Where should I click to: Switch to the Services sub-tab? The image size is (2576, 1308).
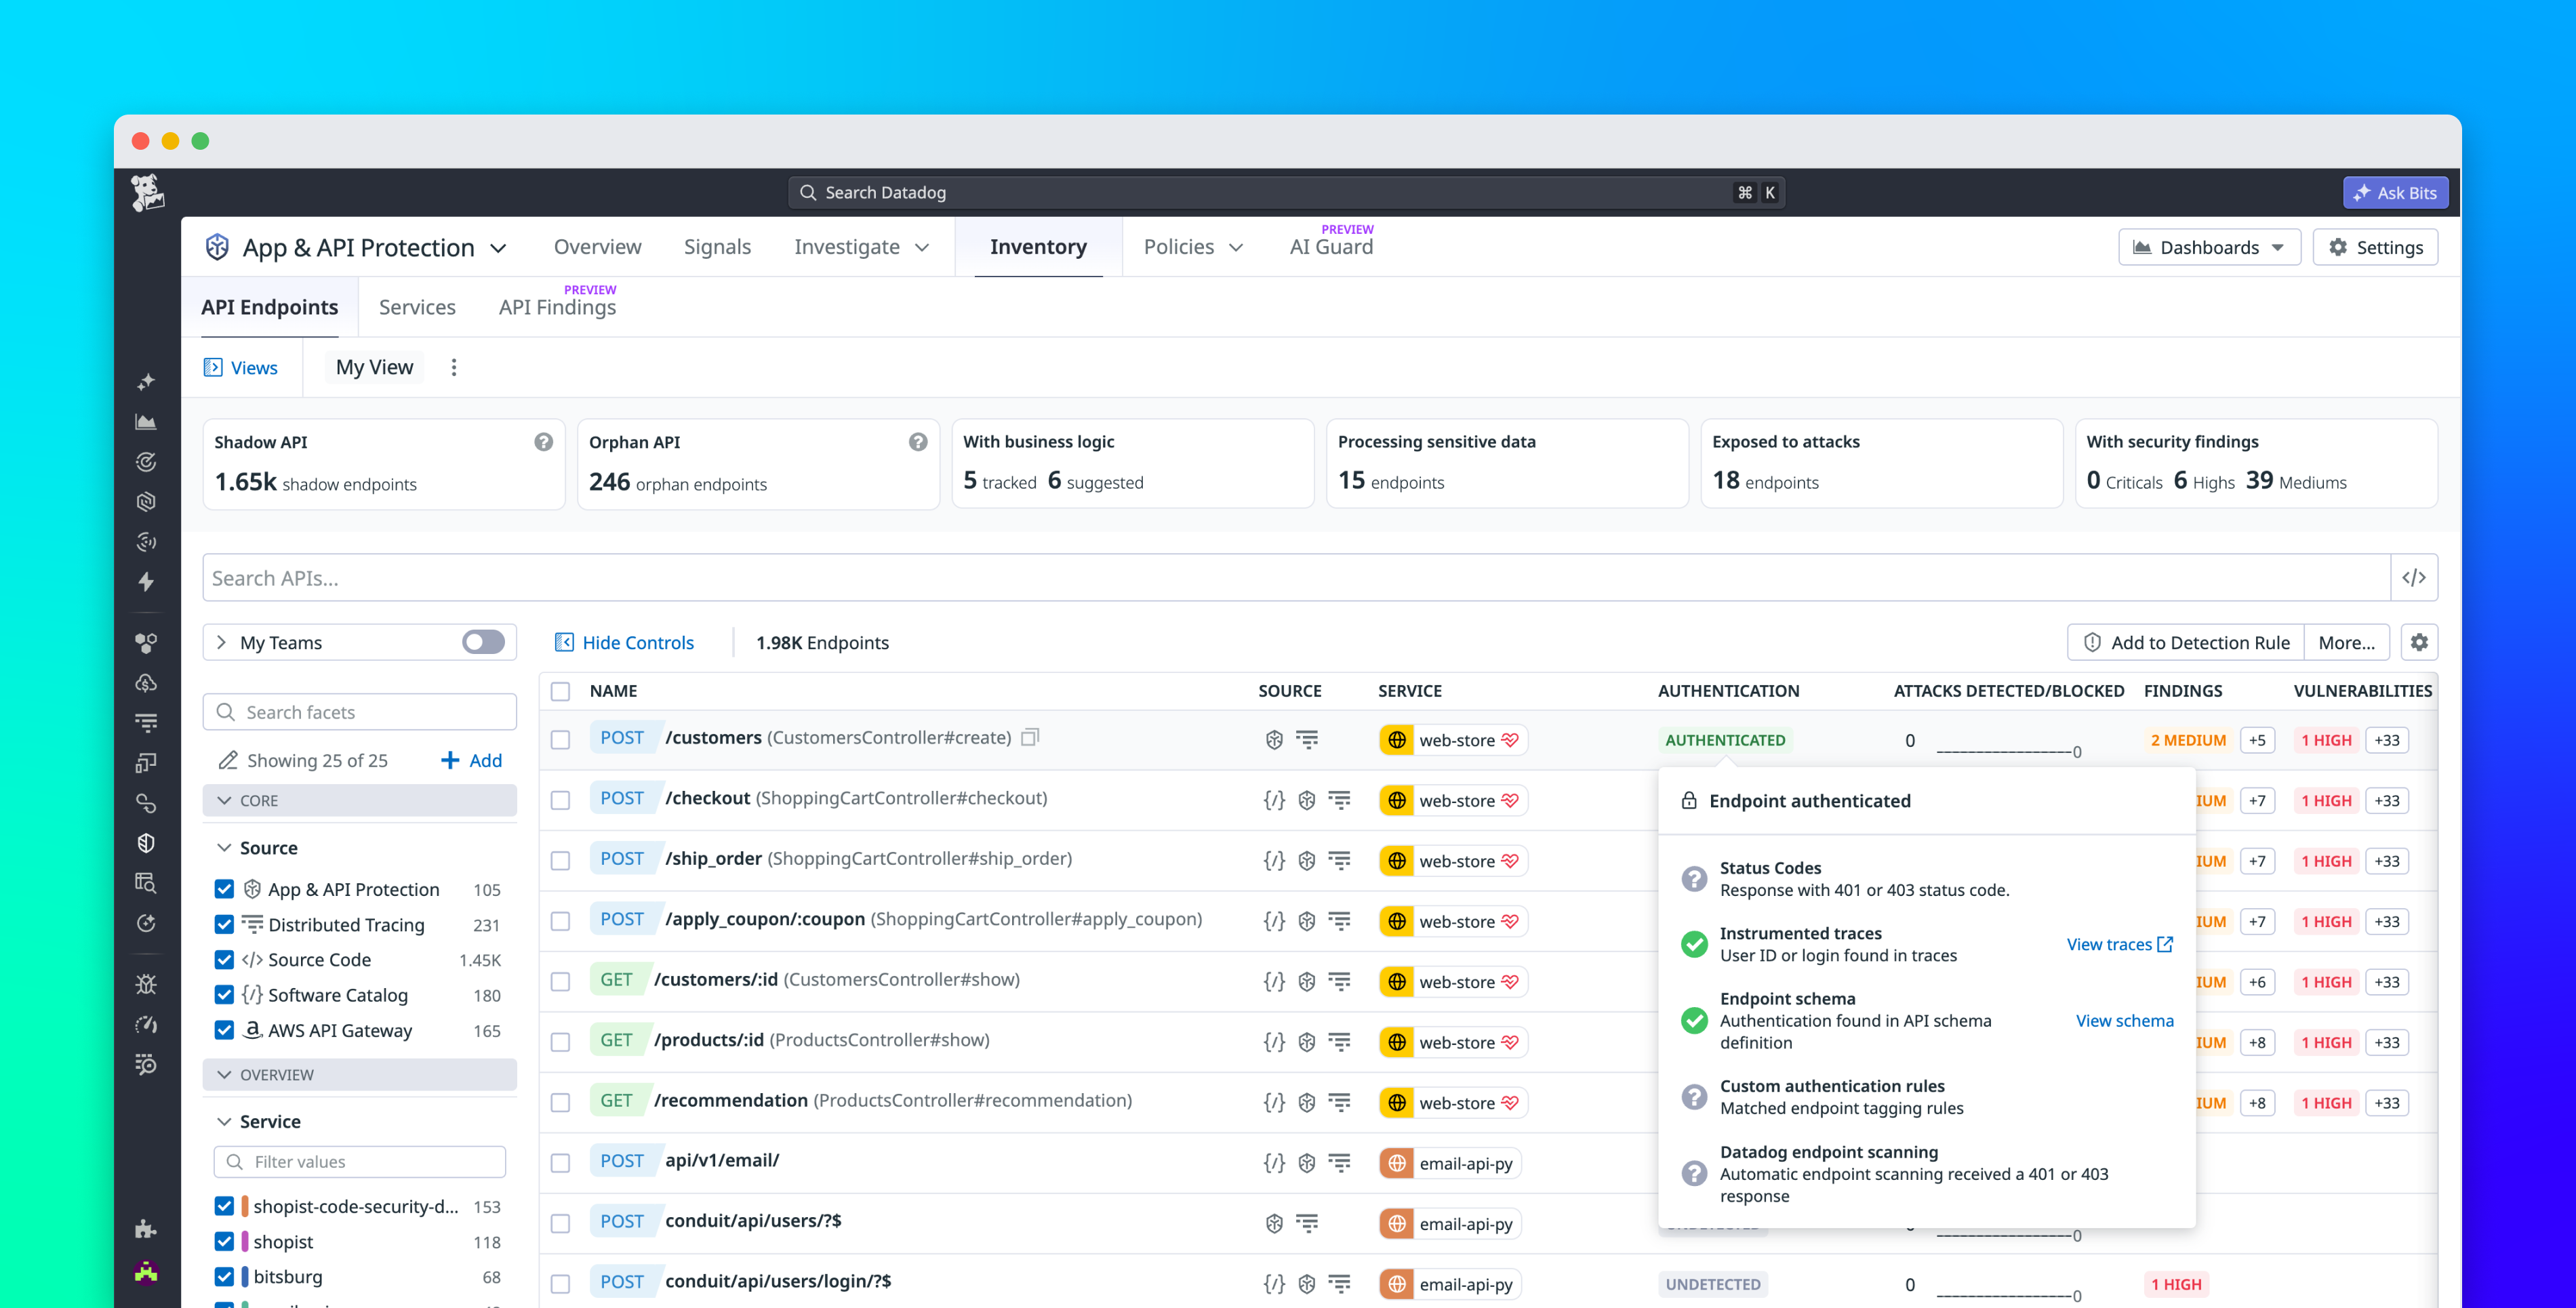[x=417, y=307]
